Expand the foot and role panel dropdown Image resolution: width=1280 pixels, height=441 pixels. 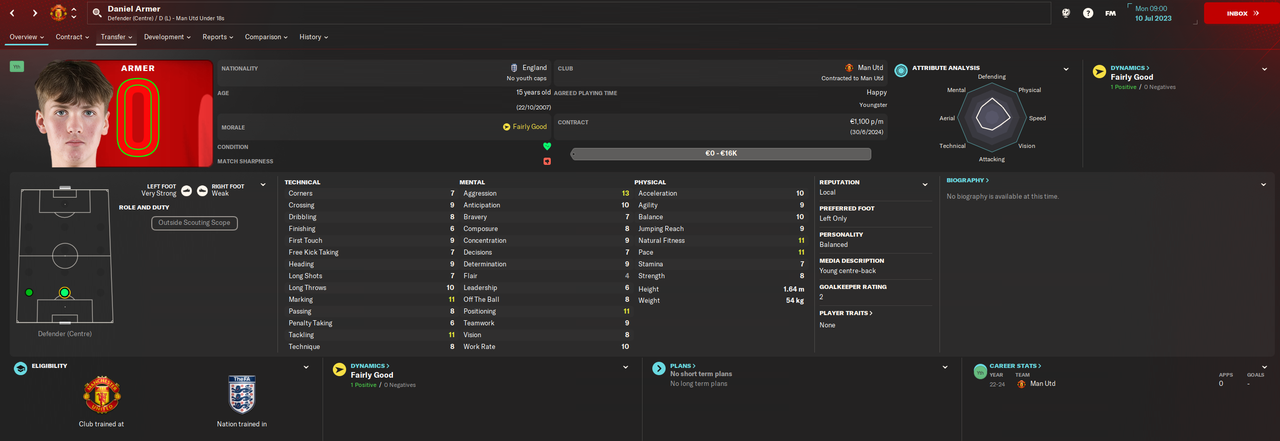(263, 184)
